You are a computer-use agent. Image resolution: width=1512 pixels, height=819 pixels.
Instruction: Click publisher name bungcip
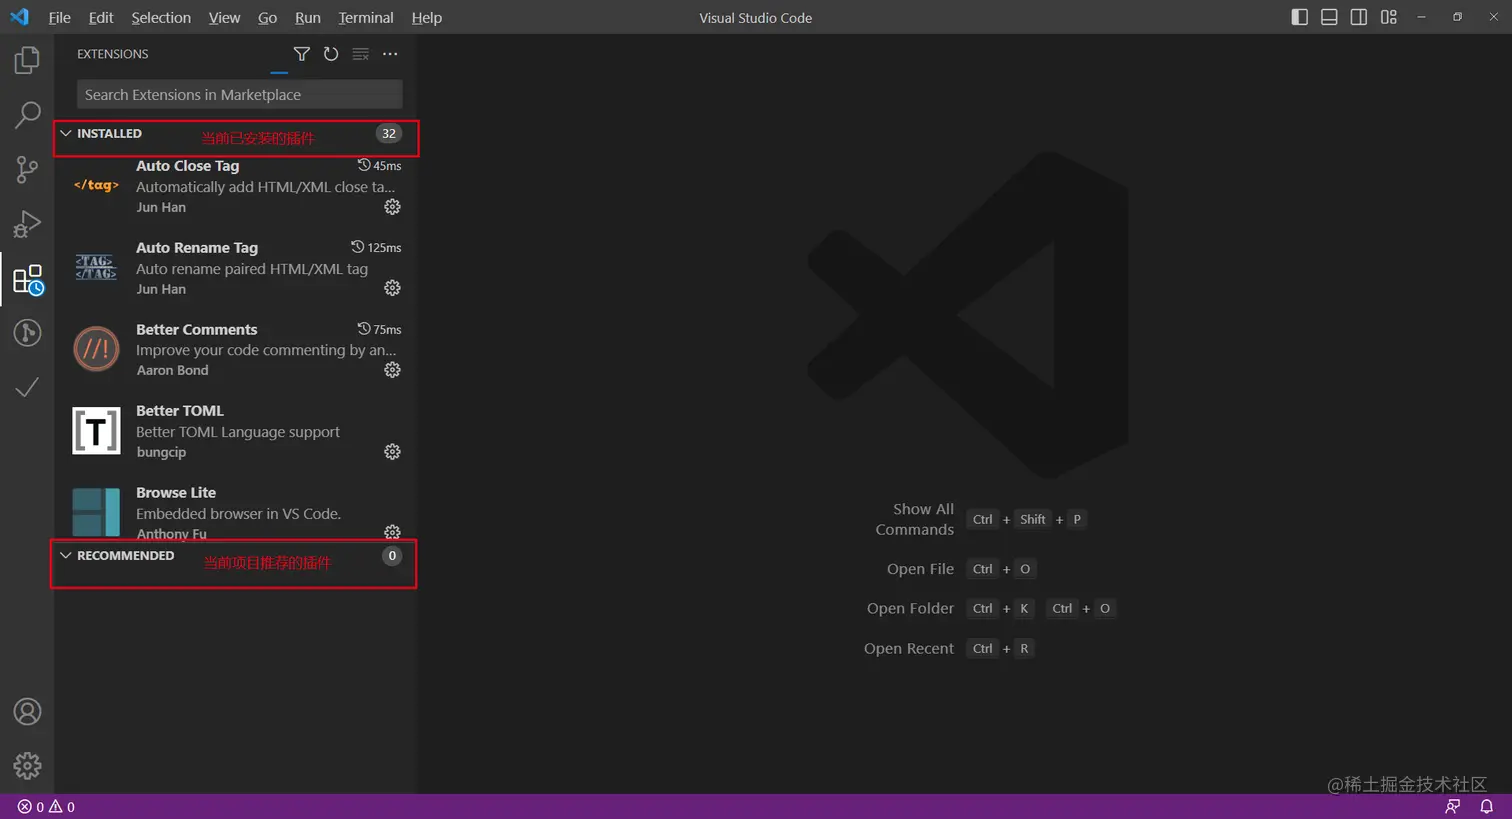click(x=161, y=452)
